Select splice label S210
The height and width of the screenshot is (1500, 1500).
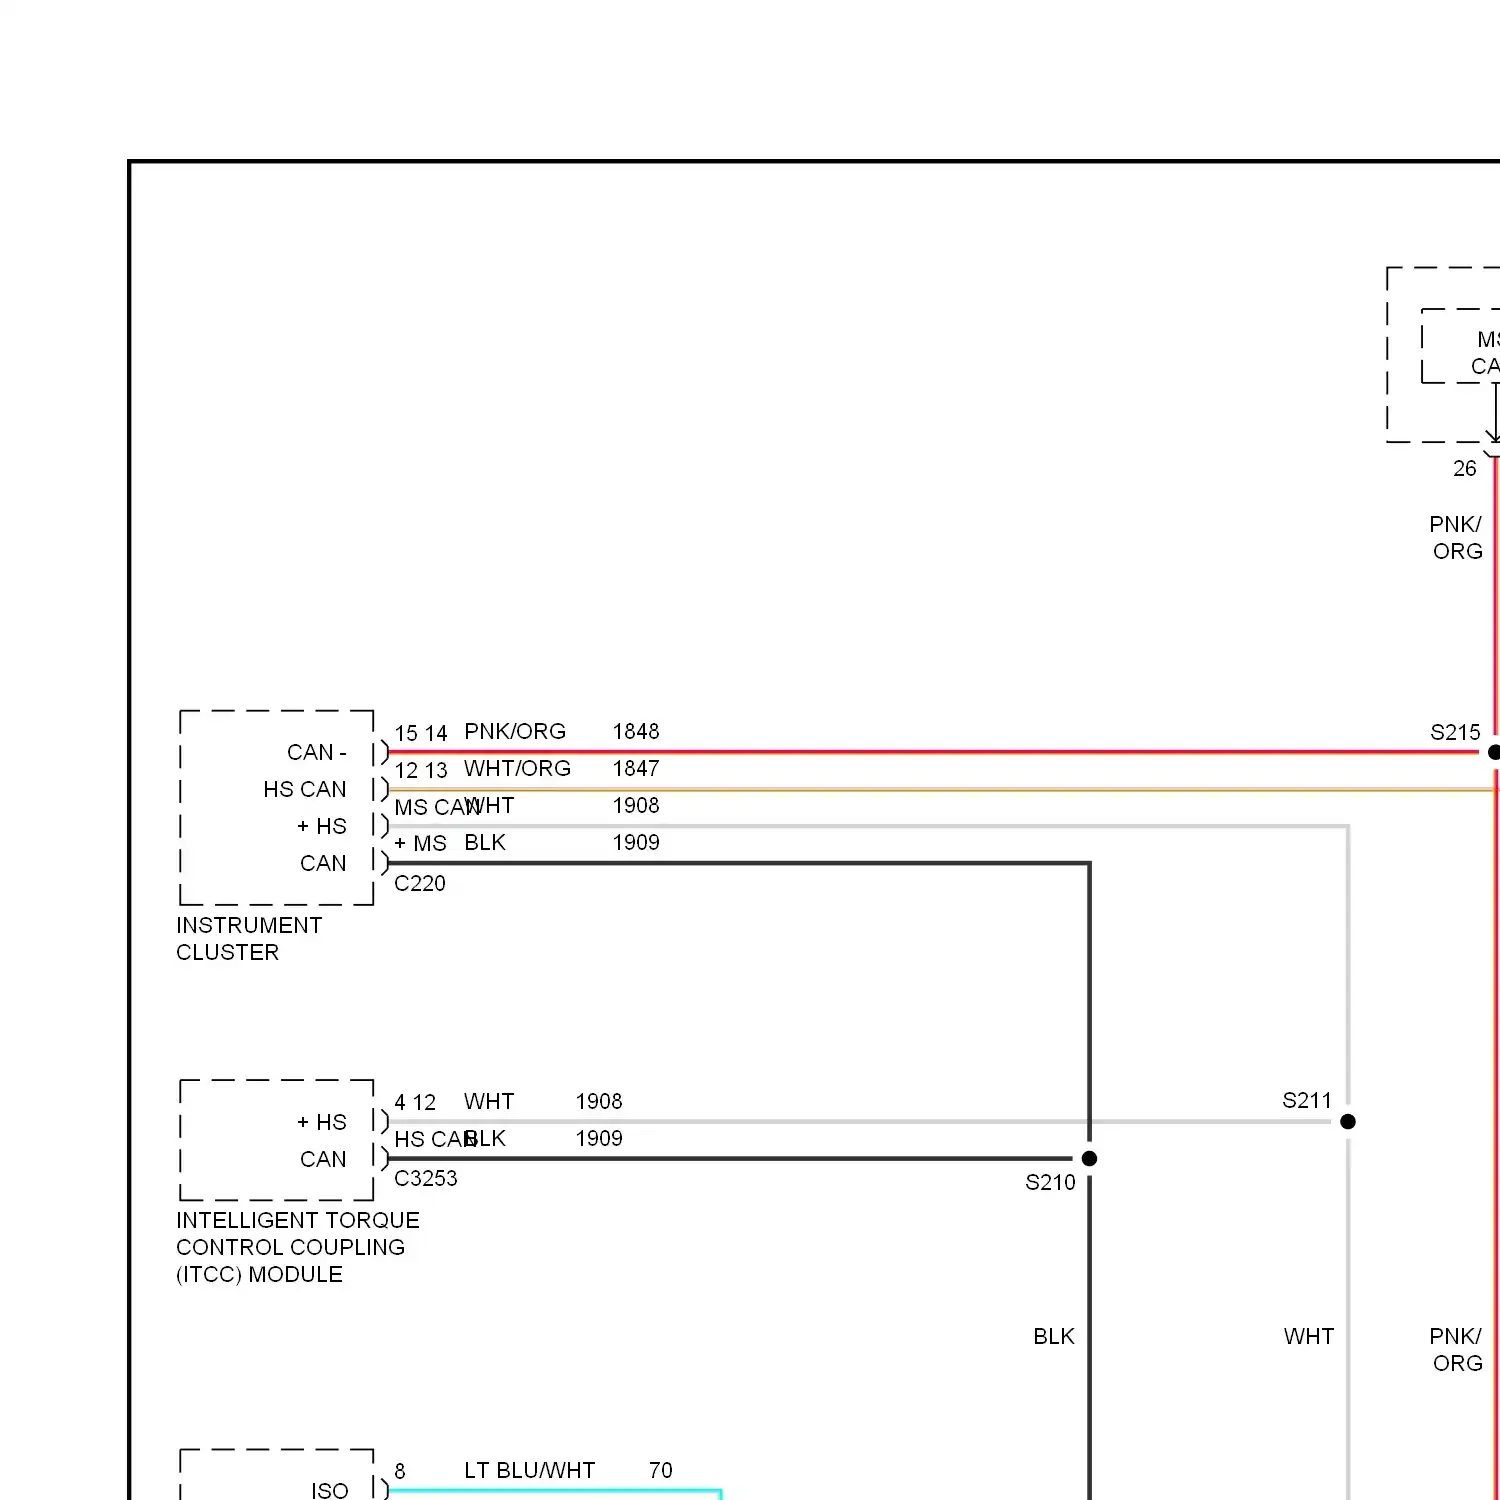(1050, 1183)
